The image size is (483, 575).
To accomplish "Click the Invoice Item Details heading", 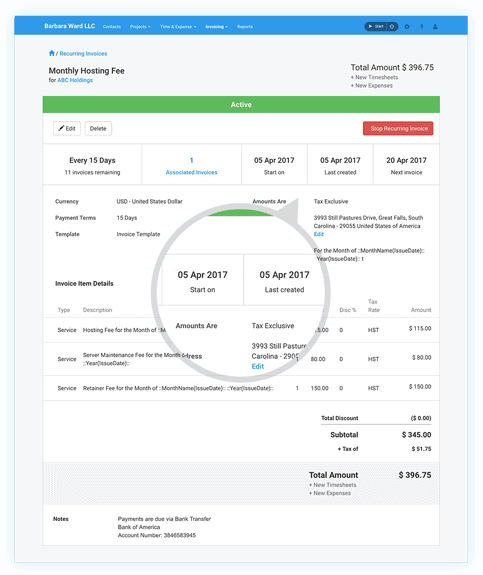I will [84, 283].
